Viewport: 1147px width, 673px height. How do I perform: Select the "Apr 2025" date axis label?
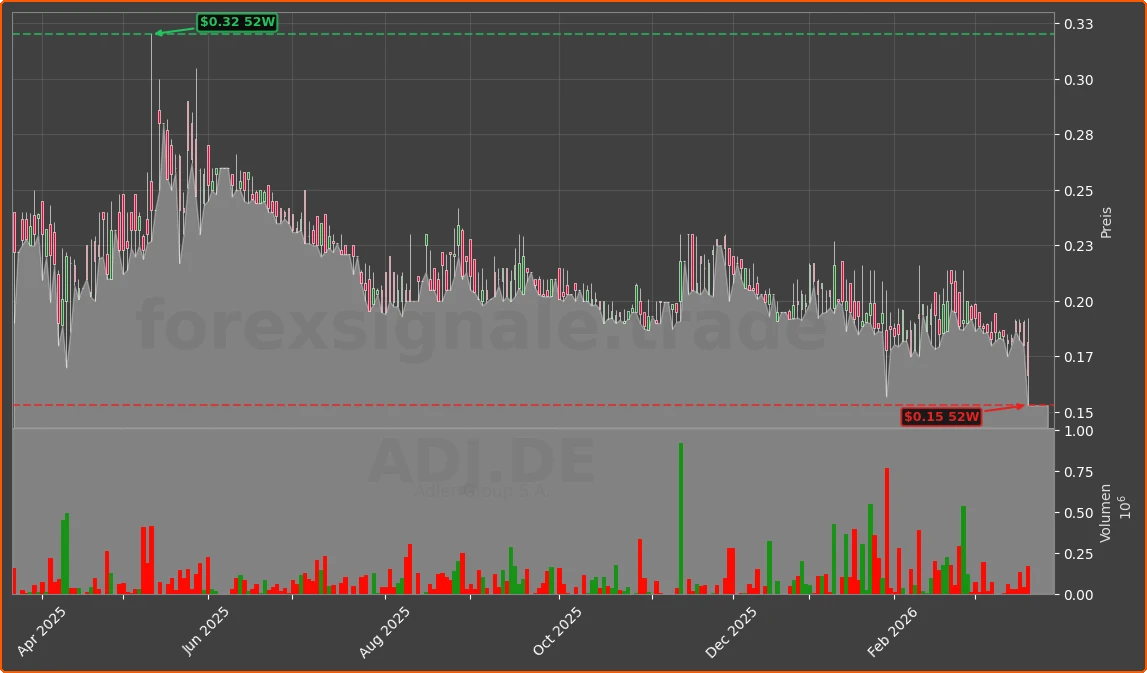42,631
